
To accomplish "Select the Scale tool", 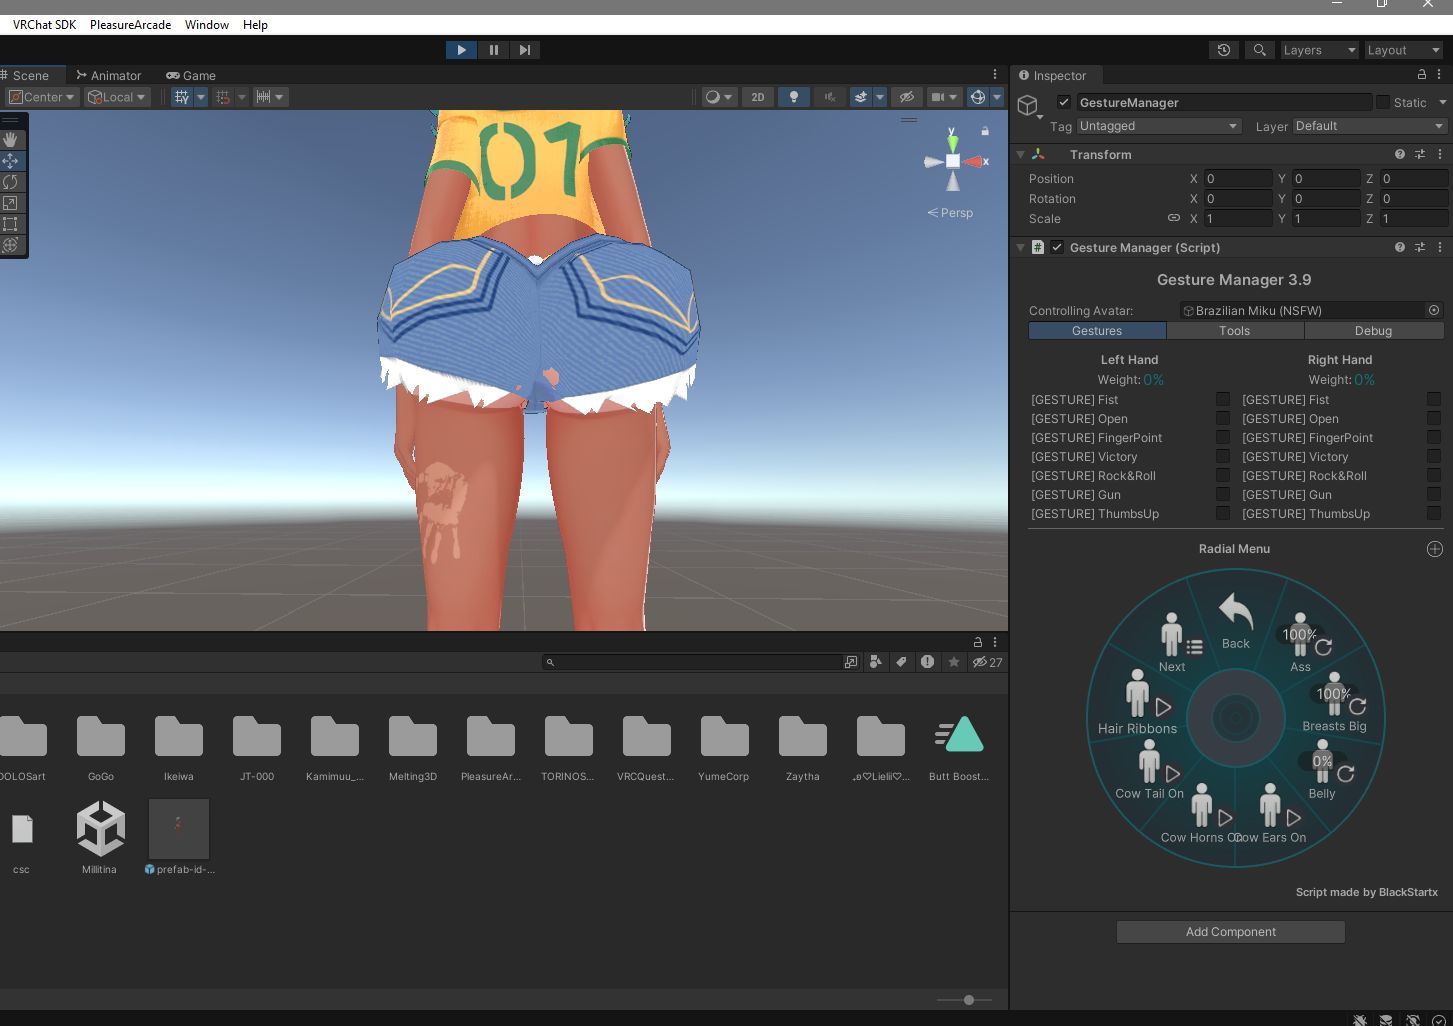I will click(x=11, y=203).
